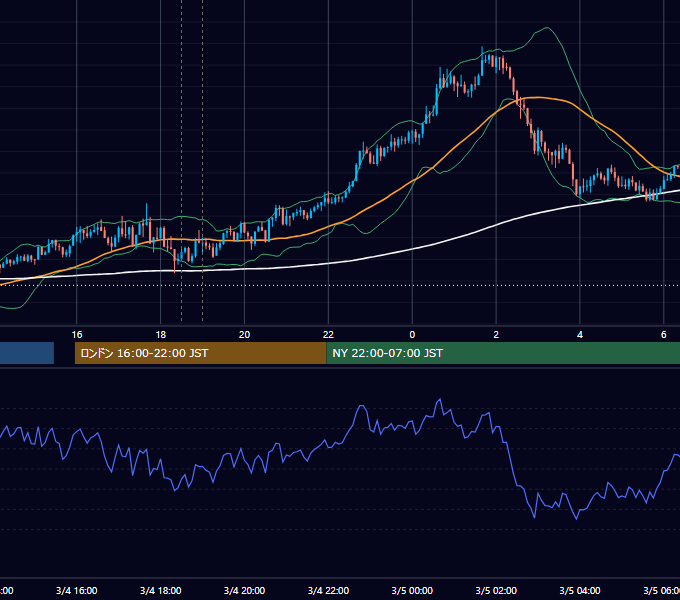680x600 pixels.
Task: Click the 2 hour label on upper axis
Action: [496, 335]
